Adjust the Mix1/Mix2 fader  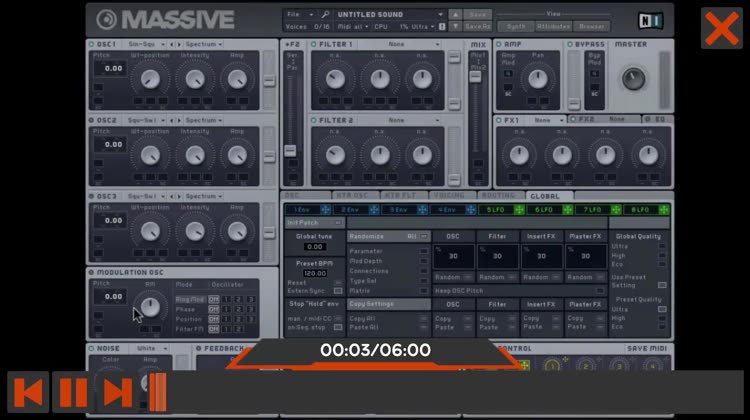pos(475,77)
